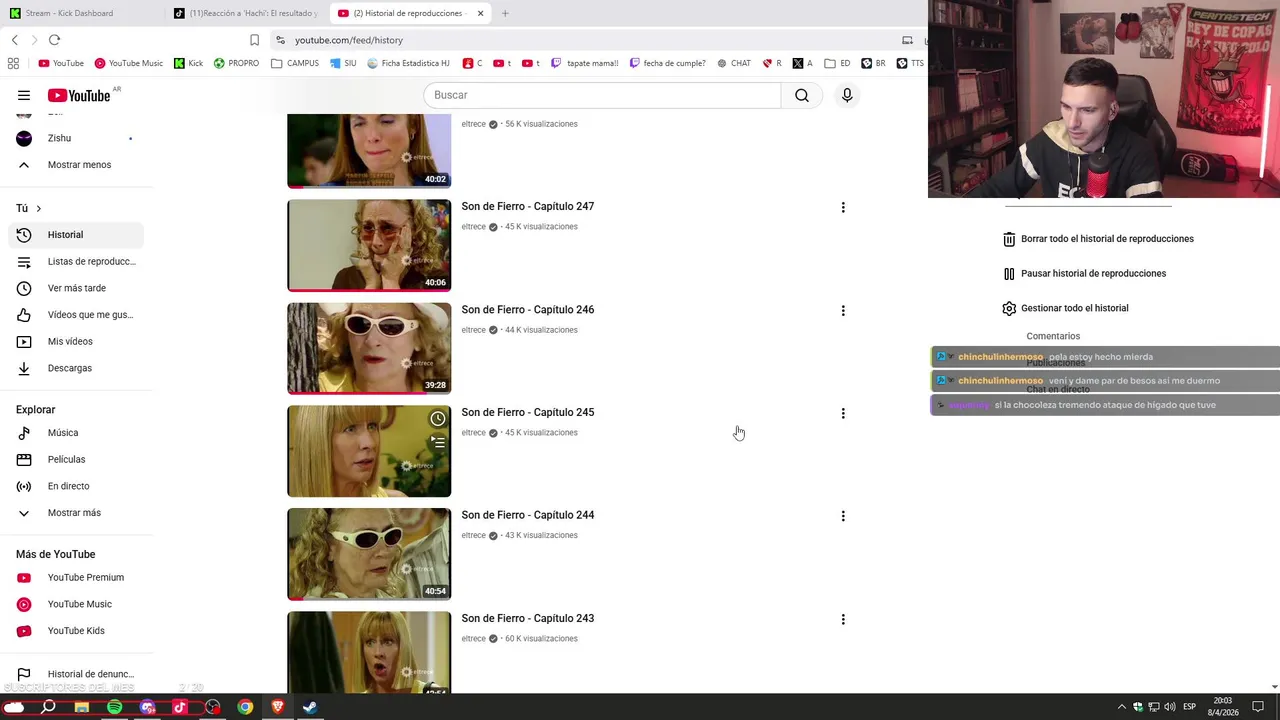Open YouTube Kids in the sidebar

click(x=76, y=631)
